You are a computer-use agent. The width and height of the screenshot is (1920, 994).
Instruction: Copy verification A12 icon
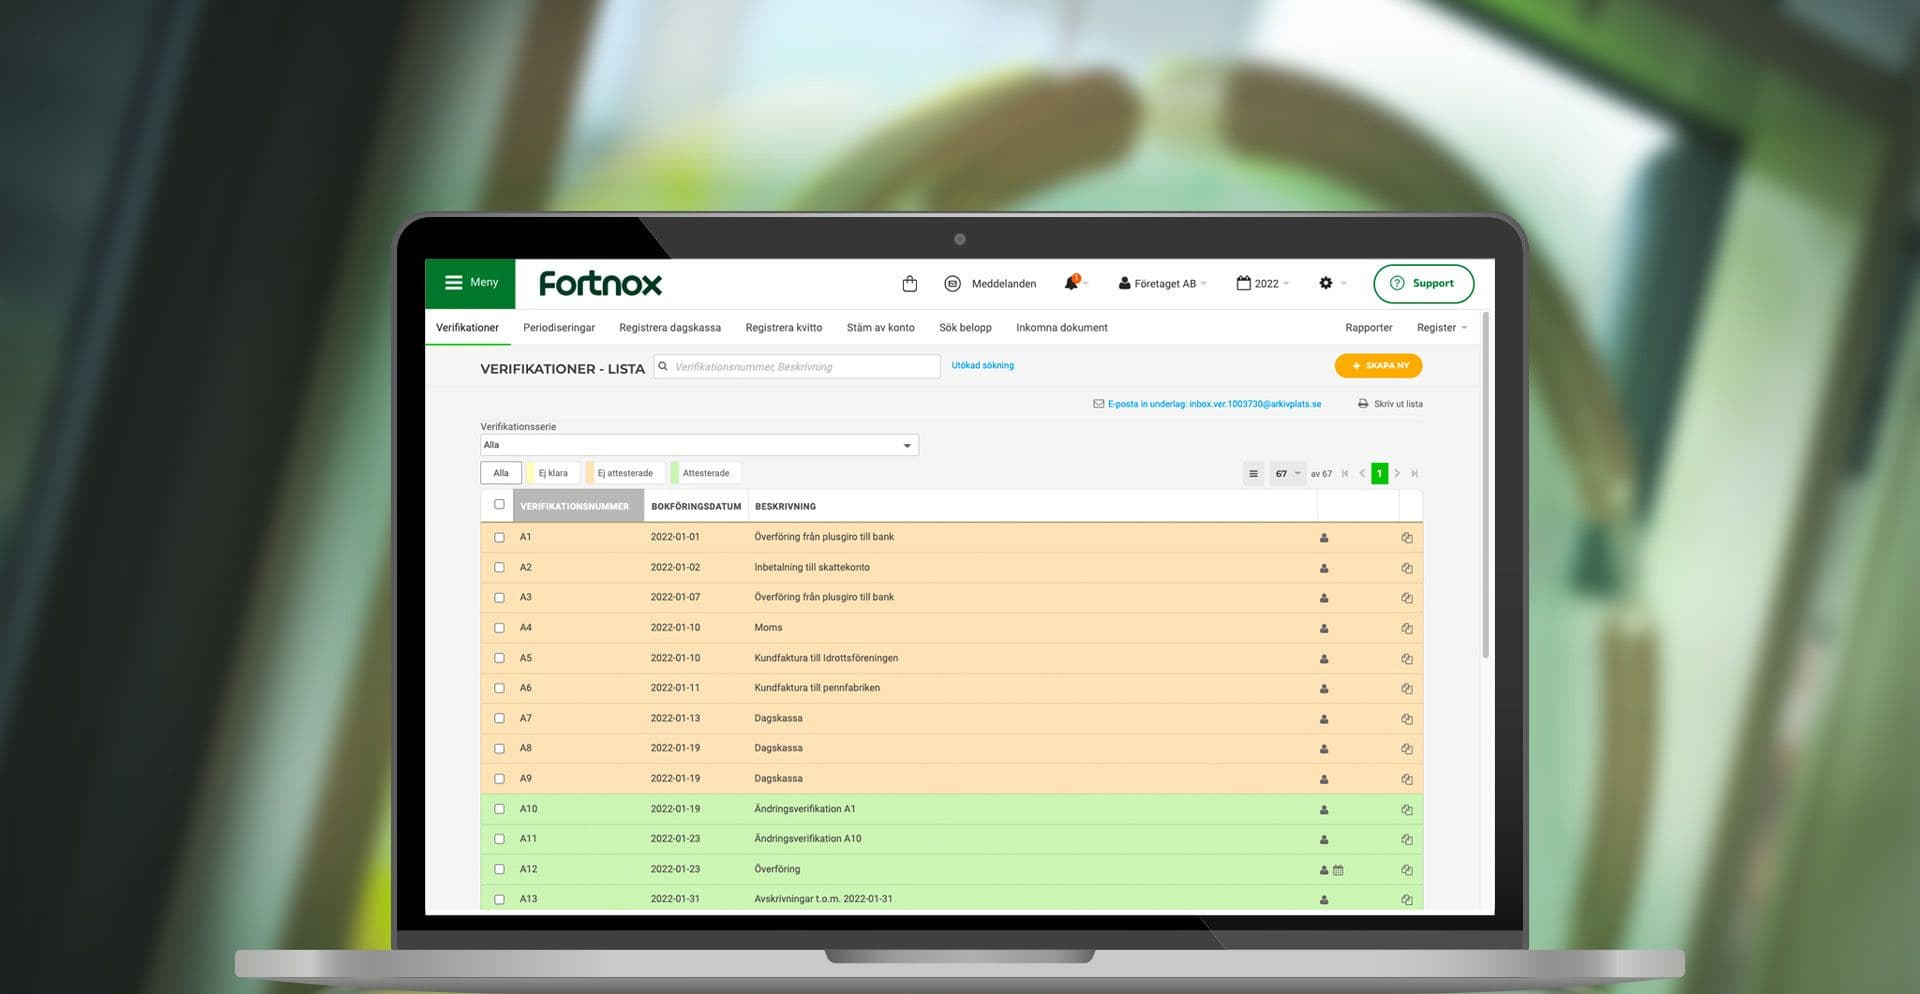click(x=1407, y=870)
